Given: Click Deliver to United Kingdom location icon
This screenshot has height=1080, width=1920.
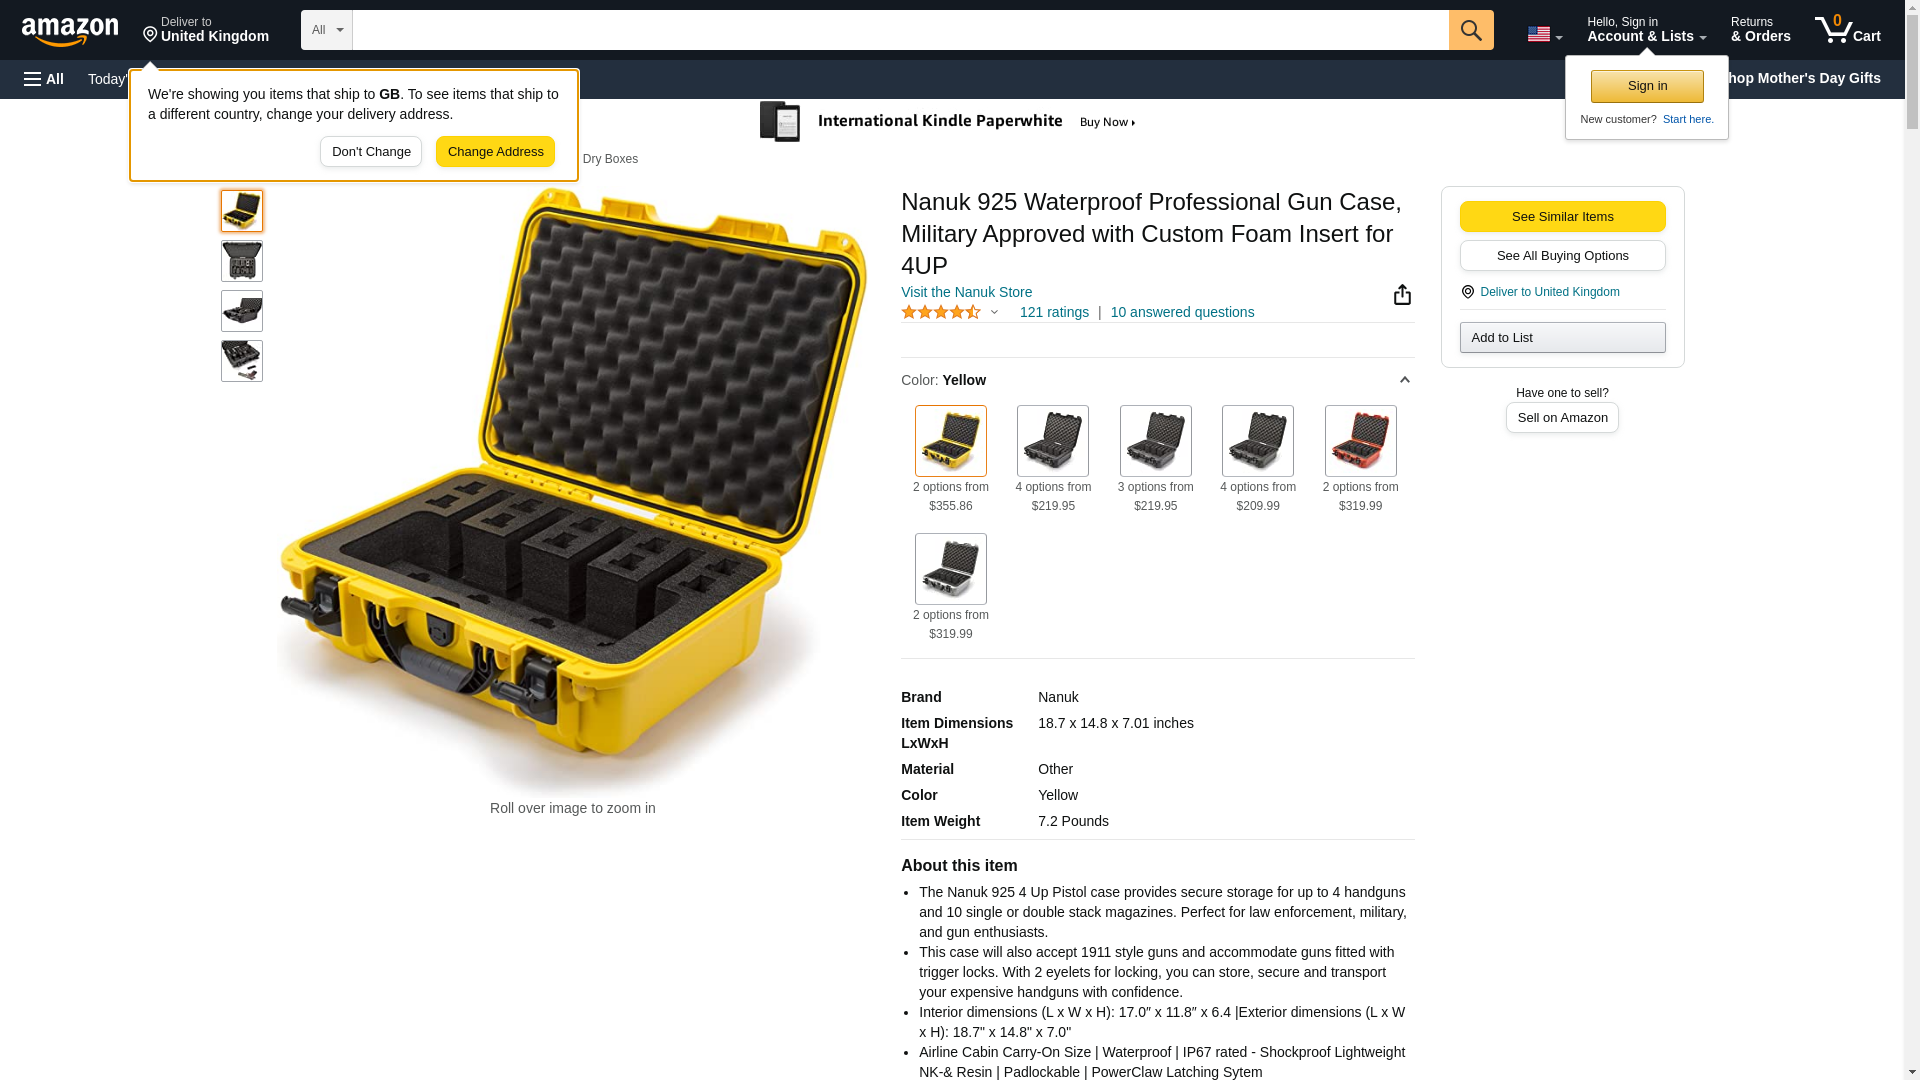Looking at the screenshot, I should click(x=1467, y=292).
